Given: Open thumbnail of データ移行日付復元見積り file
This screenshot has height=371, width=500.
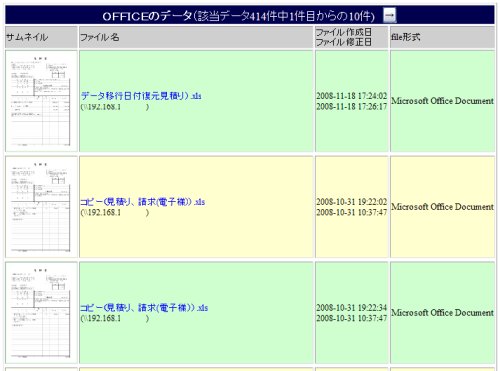Looking at the screenshot, I should coord(41,101).
